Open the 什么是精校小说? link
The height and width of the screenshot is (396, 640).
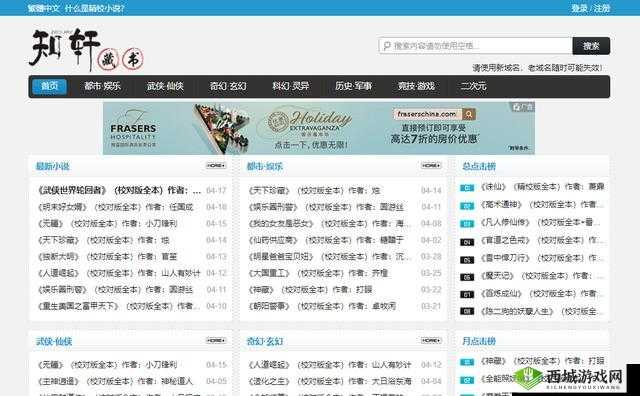tap(95, 8)
